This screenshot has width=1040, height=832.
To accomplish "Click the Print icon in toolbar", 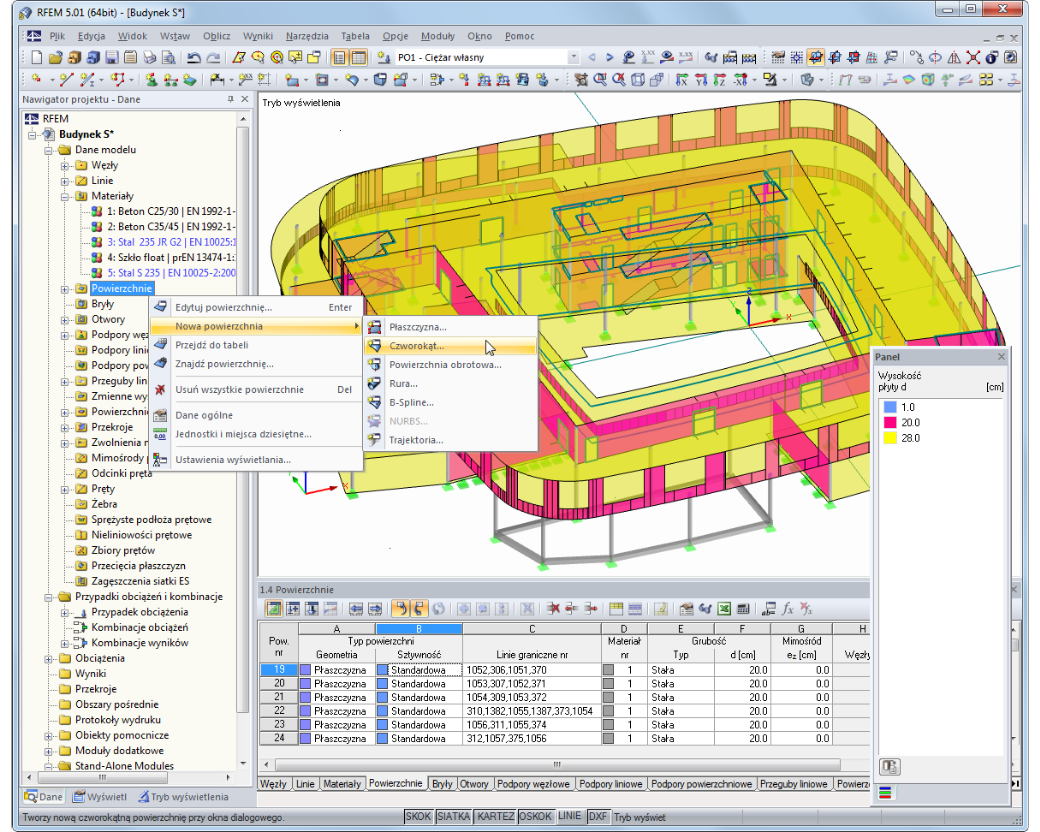I will tap(149, 58).
